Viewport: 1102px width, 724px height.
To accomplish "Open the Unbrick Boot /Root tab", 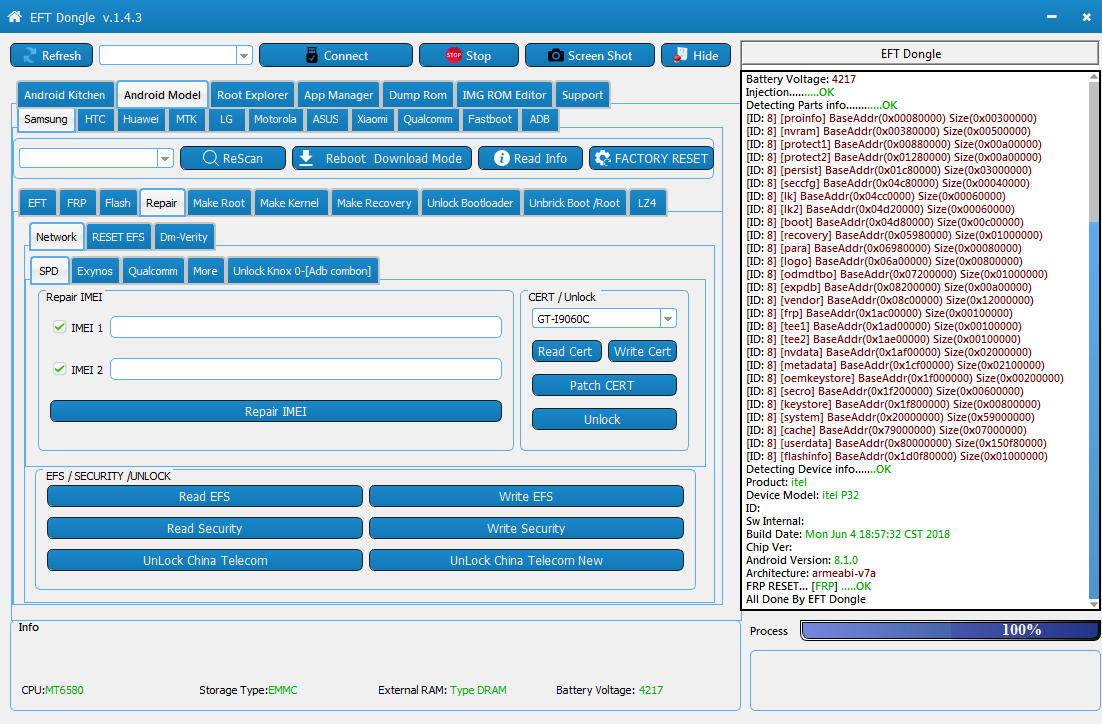I will [x=574, y=203].
